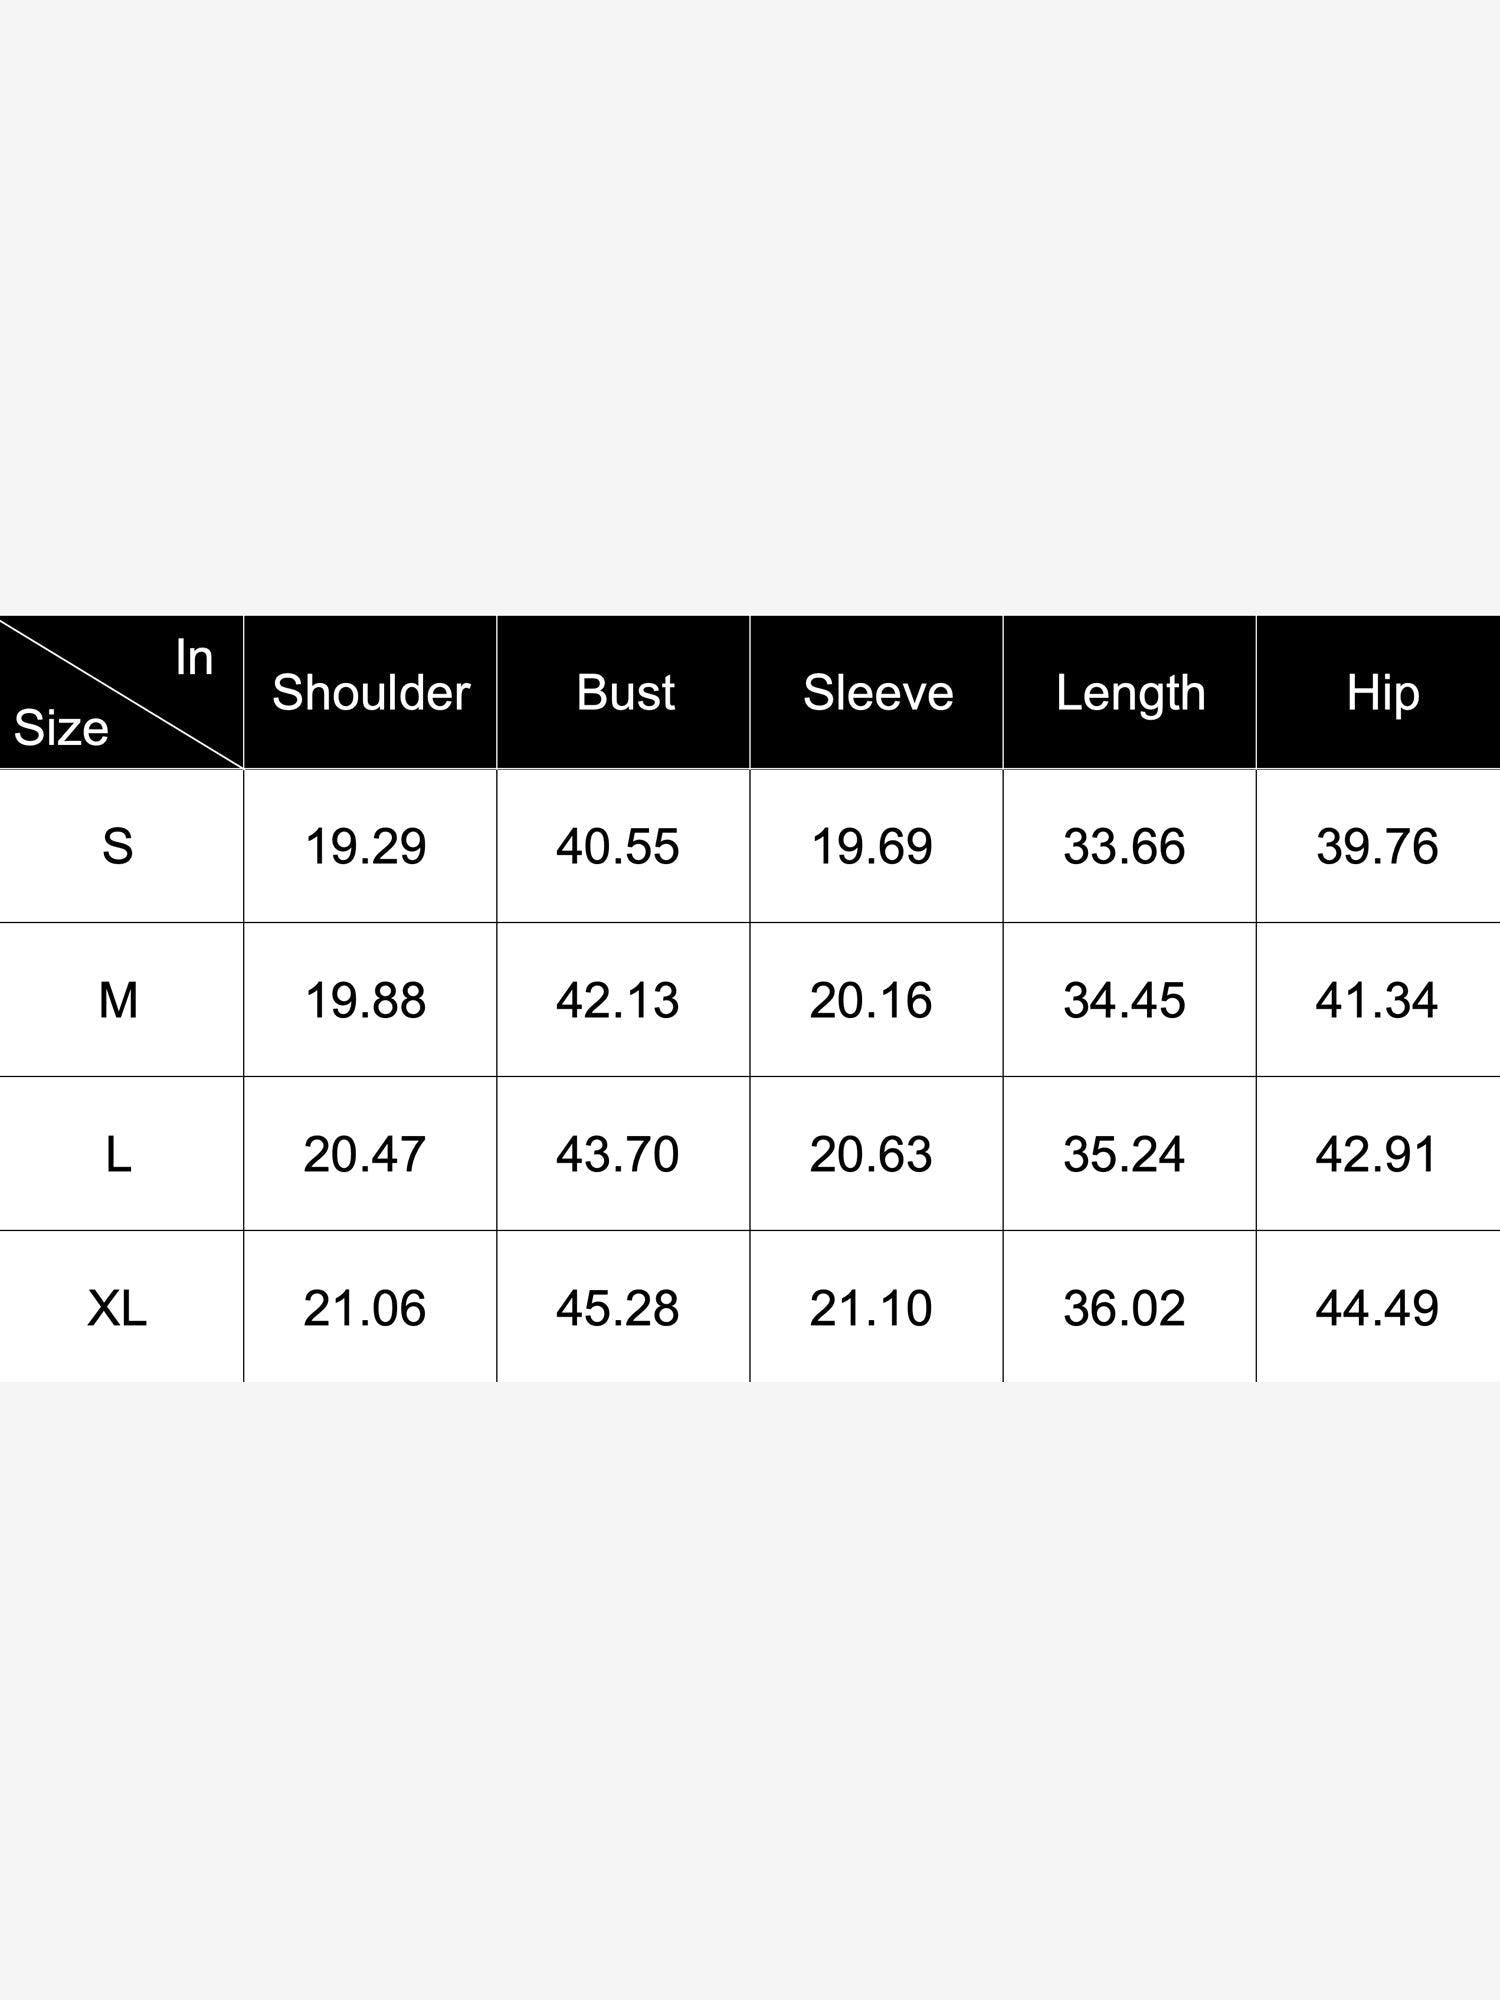Select the Bust column header
The width and height of the screenshot is (1500, 2000).
point(625,692)
